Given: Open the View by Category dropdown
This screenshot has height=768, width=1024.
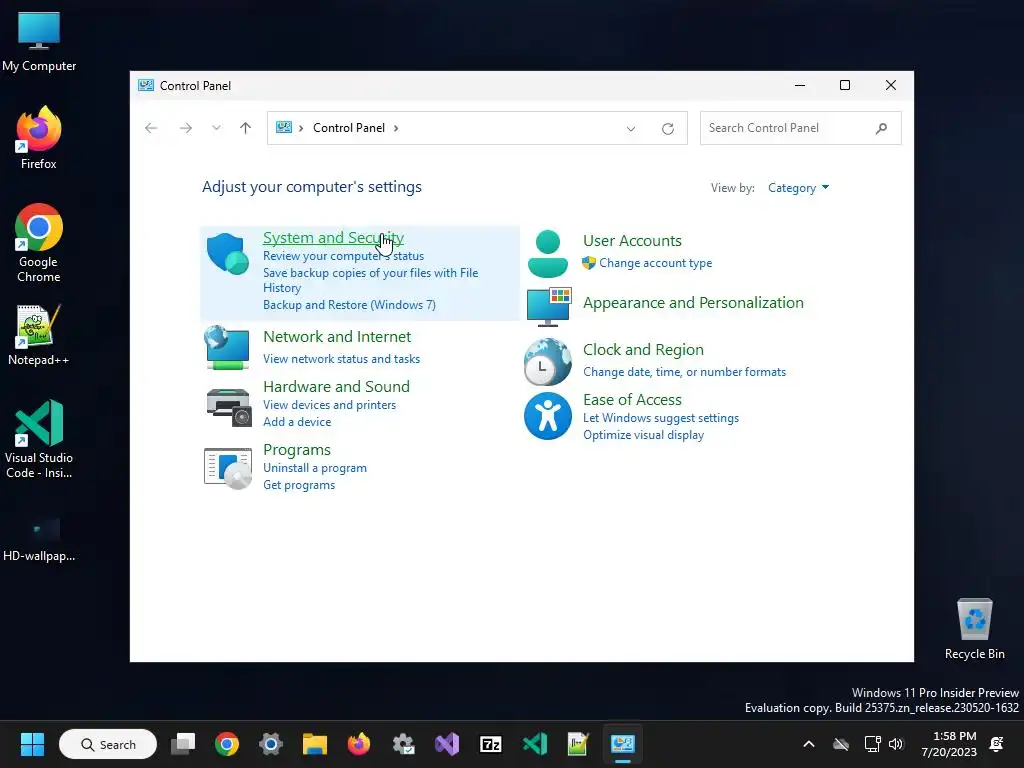Looking at the screenshot, I should tap(798, 188).
